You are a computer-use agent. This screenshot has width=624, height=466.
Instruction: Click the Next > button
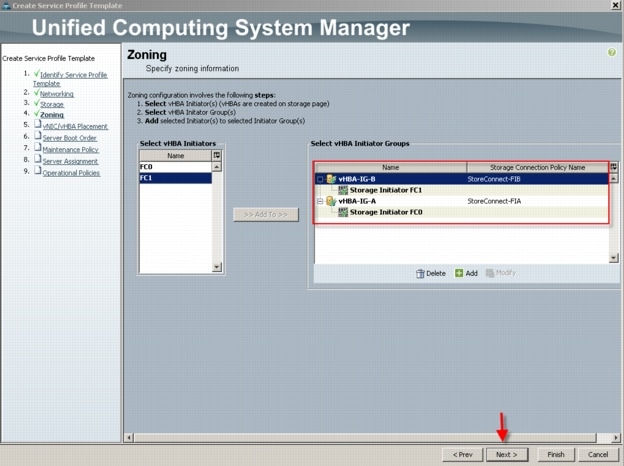507,454
